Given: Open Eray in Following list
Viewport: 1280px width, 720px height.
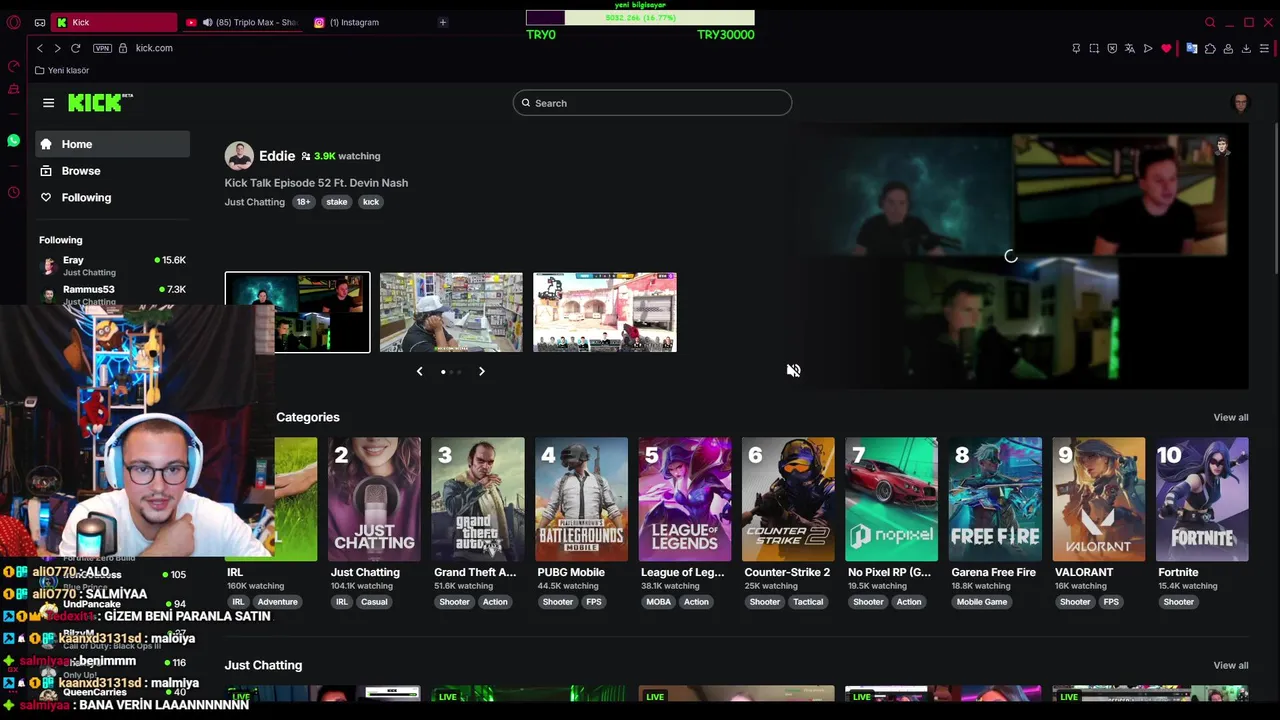Looking at the screenshot, I should coord(112,265).
